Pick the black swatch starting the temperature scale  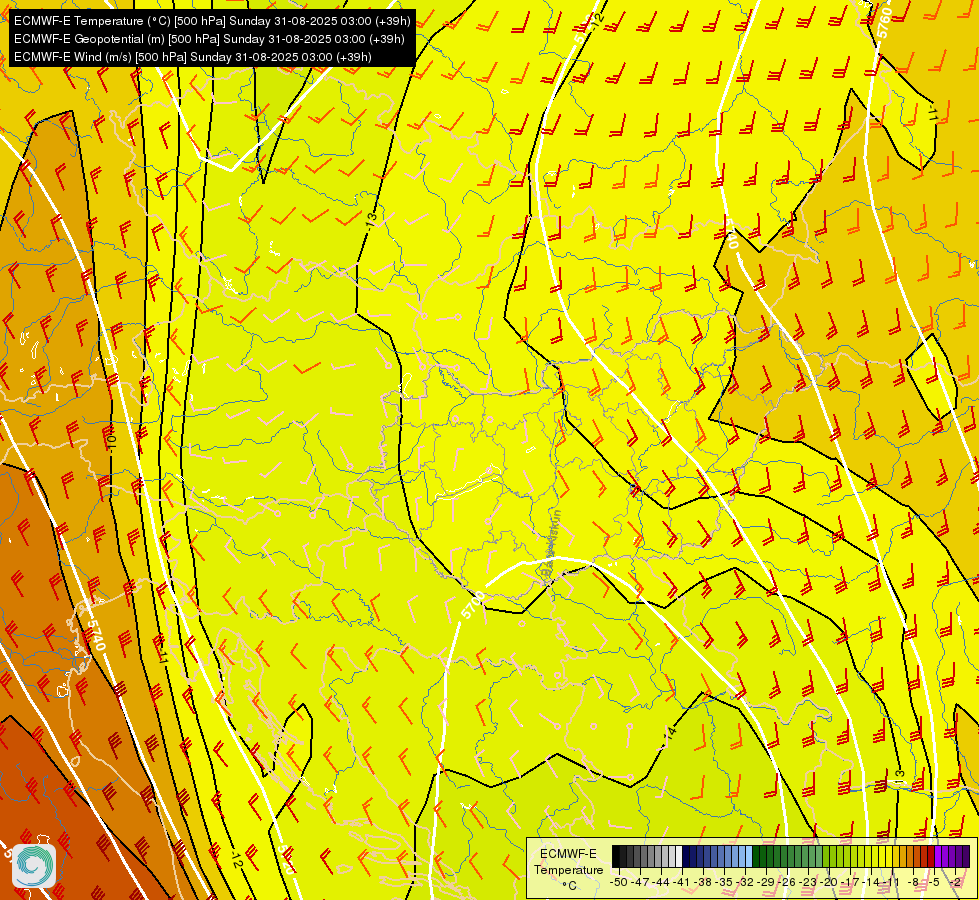click(x=616, y=856)
